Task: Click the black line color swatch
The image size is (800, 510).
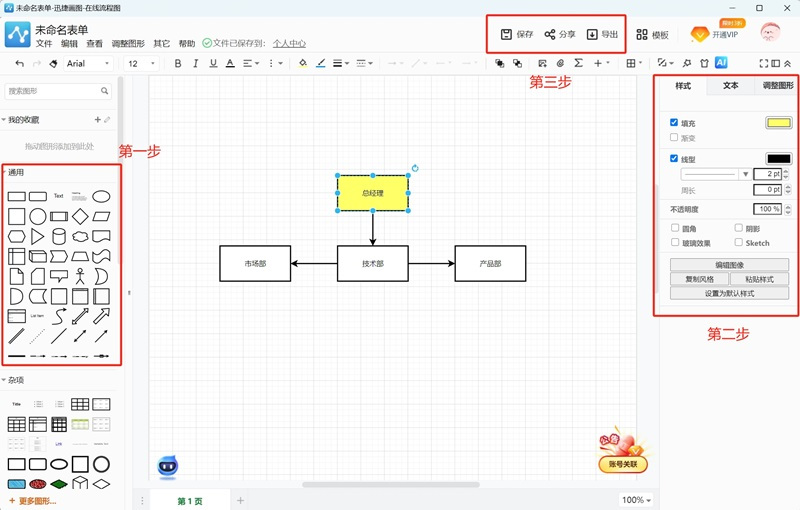Action: pos(779,159)
